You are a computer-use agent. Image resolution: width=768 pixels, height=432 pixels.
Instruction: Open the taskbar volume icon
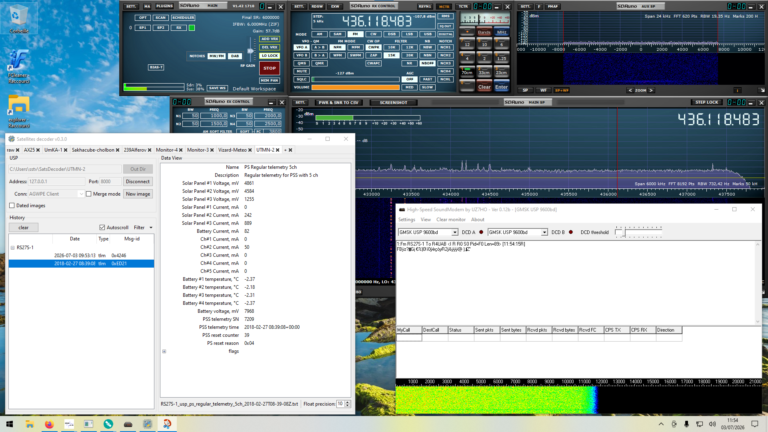(x=712, y=424)
